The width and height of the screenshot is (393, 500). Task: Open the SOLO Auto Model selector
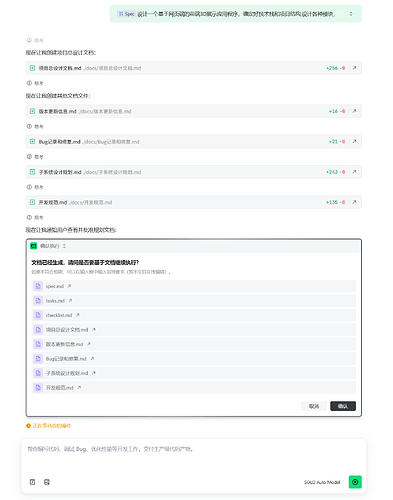pyautogui.click(x=322, y=482)
